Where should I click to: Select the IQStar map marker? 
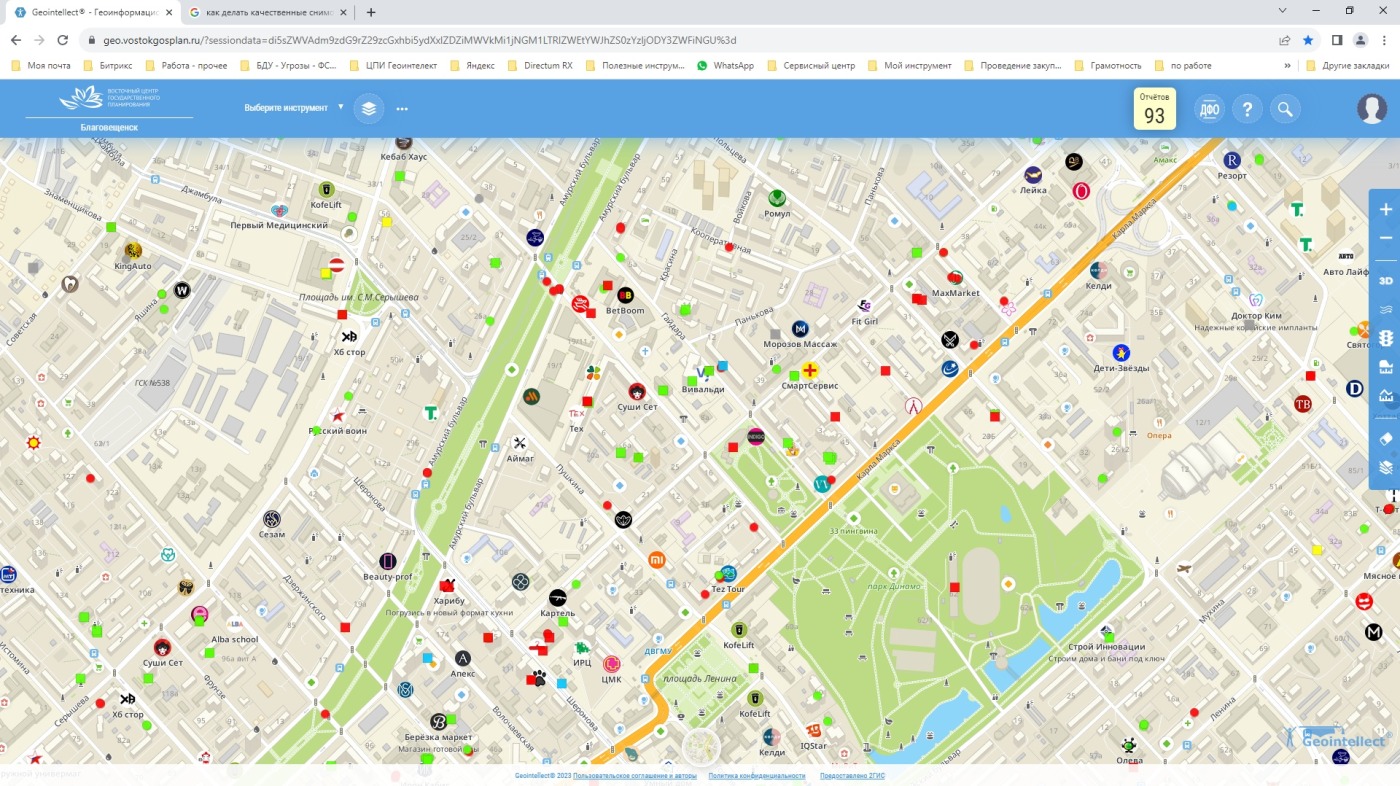[x=813, y=730]
